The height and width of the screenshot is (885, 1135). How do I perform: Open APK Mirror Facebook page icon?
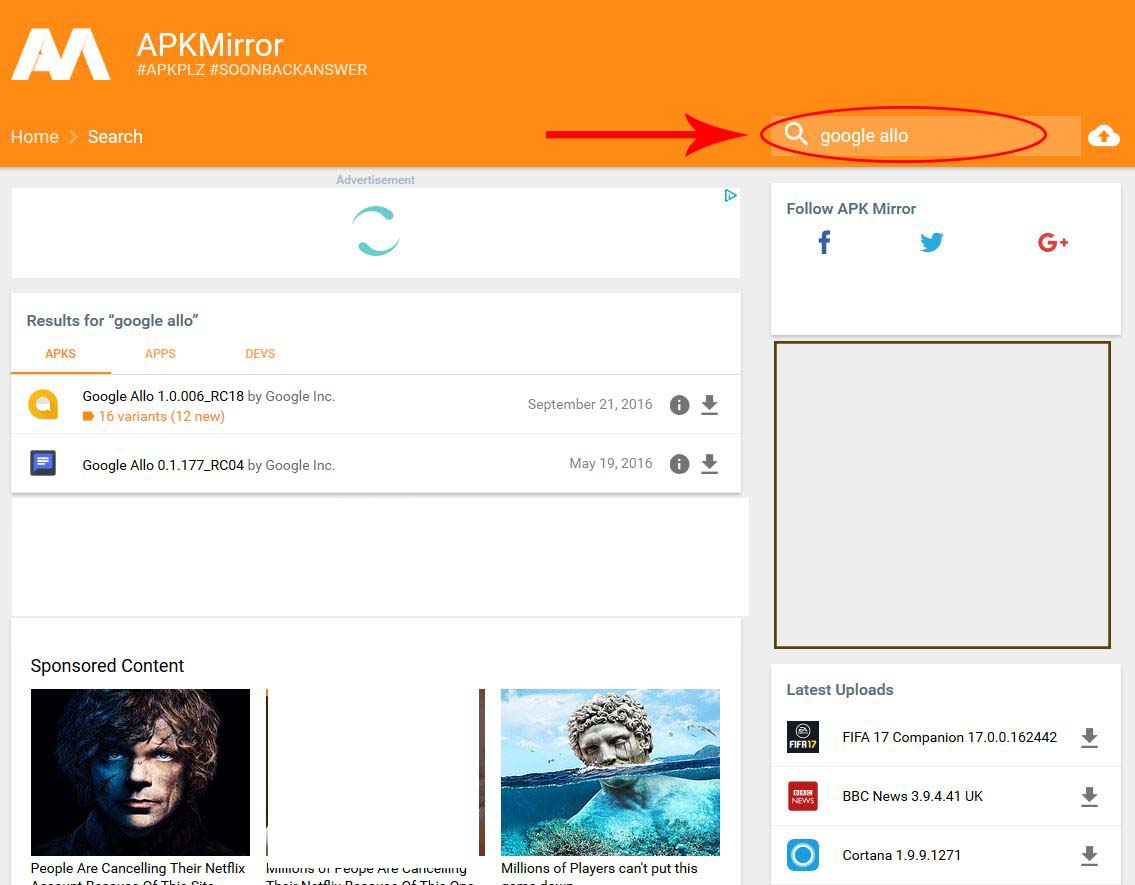click(824, 242)
